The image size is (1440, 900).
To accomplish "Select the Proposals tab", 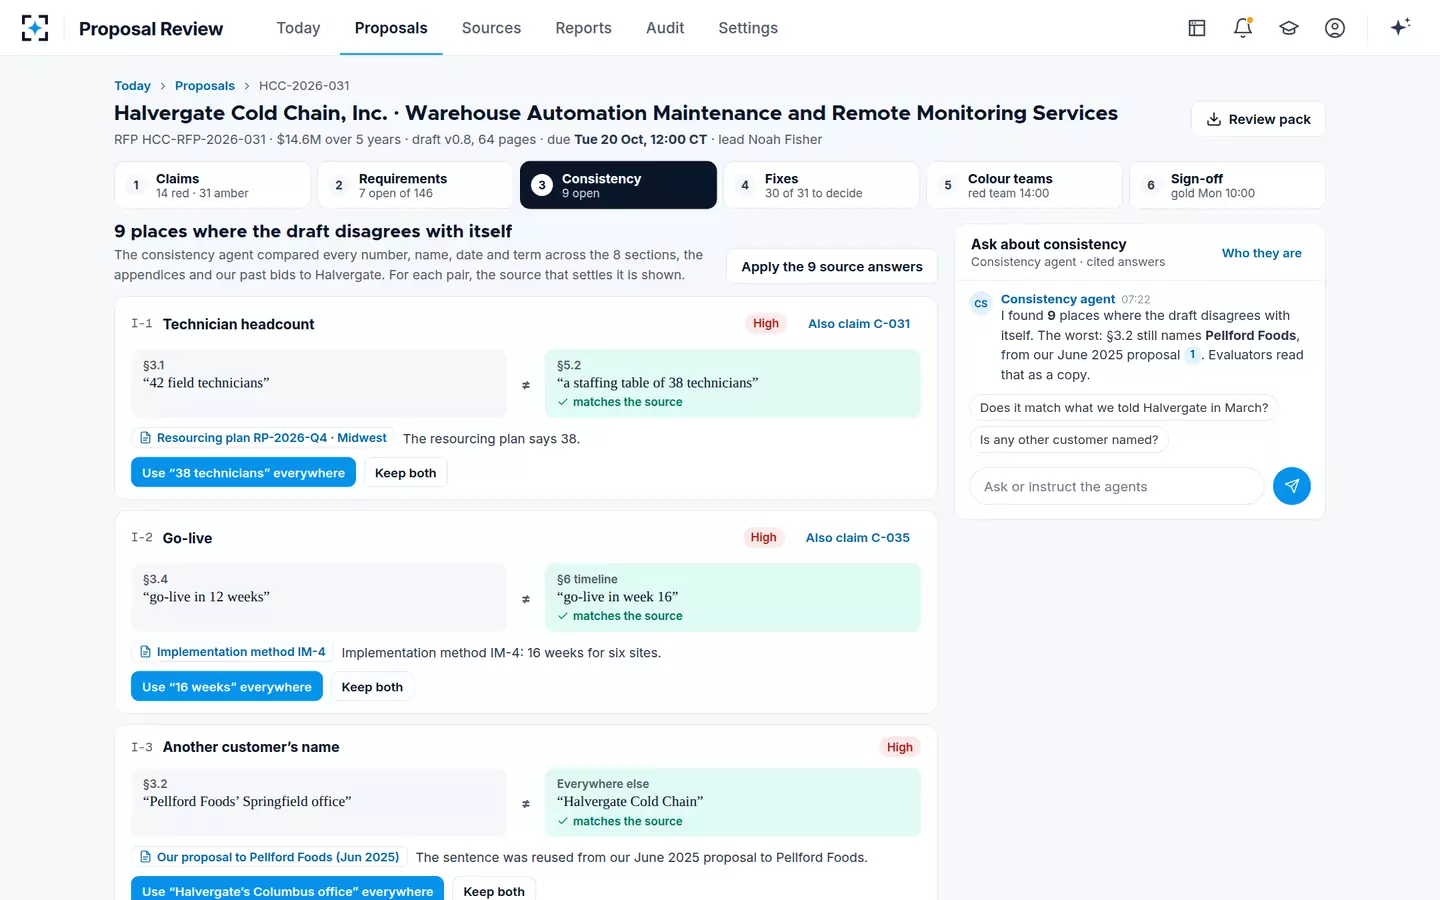I will 391,28.
